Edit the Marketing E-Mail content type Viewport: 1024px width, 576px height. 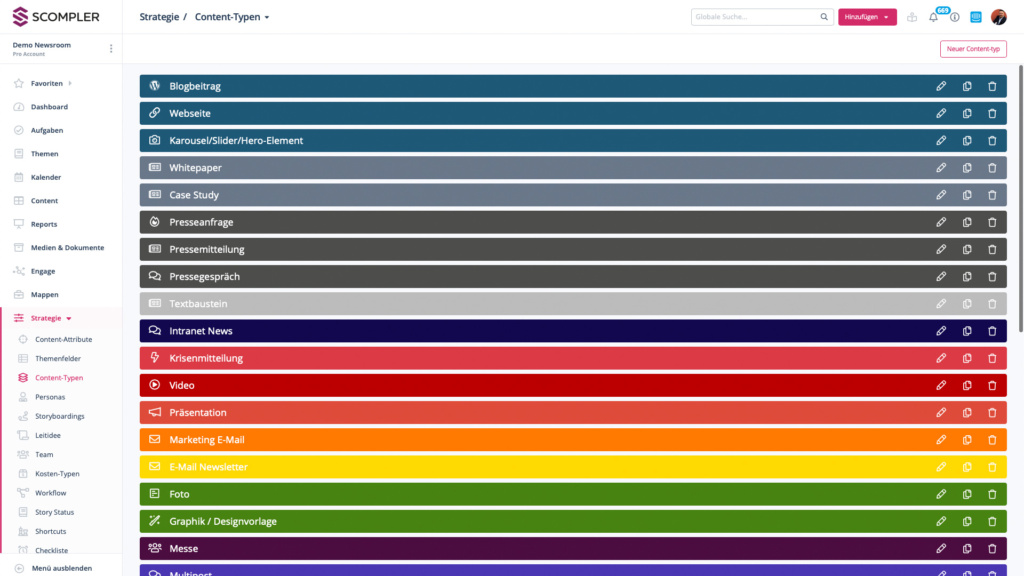[x=941, y=440]
